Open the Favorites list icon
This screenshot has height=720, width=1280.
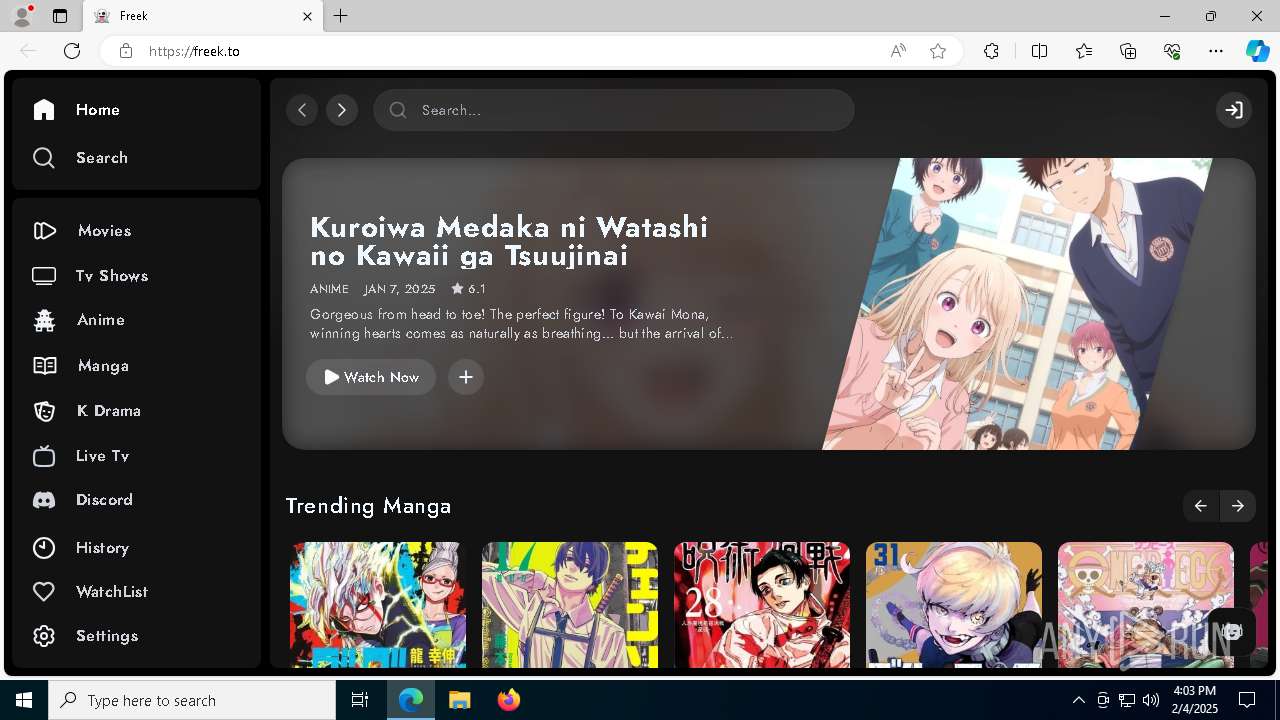[x=1084, y=51]
